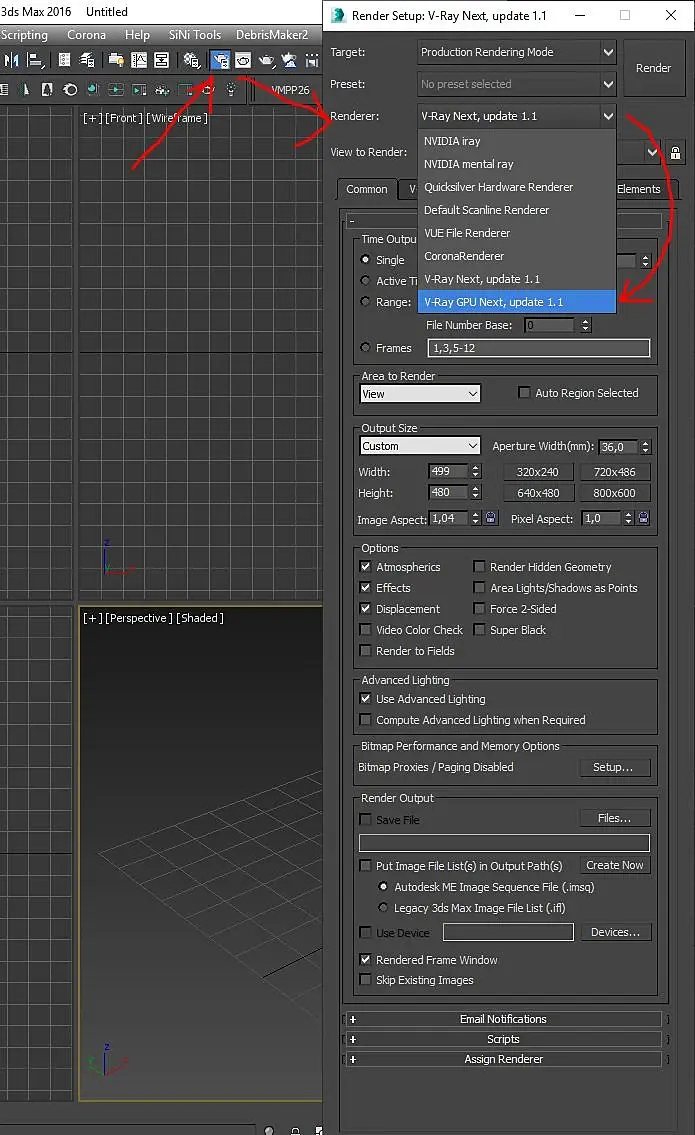Switch to the Elements tab

pyautogui.click(x=639, y=189)
